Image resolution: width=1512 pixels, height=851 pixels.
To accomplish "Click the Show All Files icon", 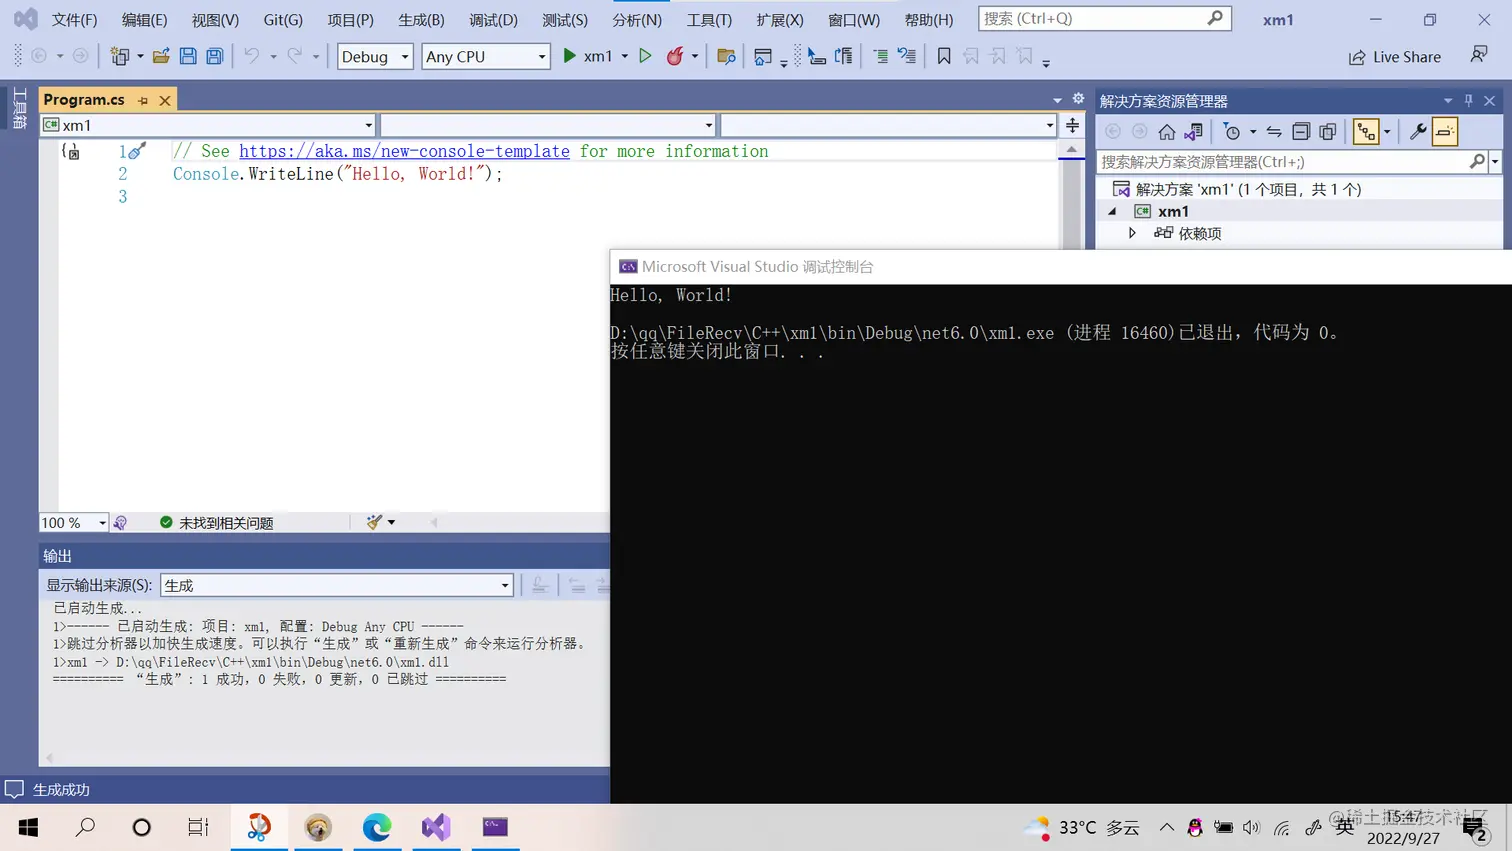I will (x=1328, y=132).
